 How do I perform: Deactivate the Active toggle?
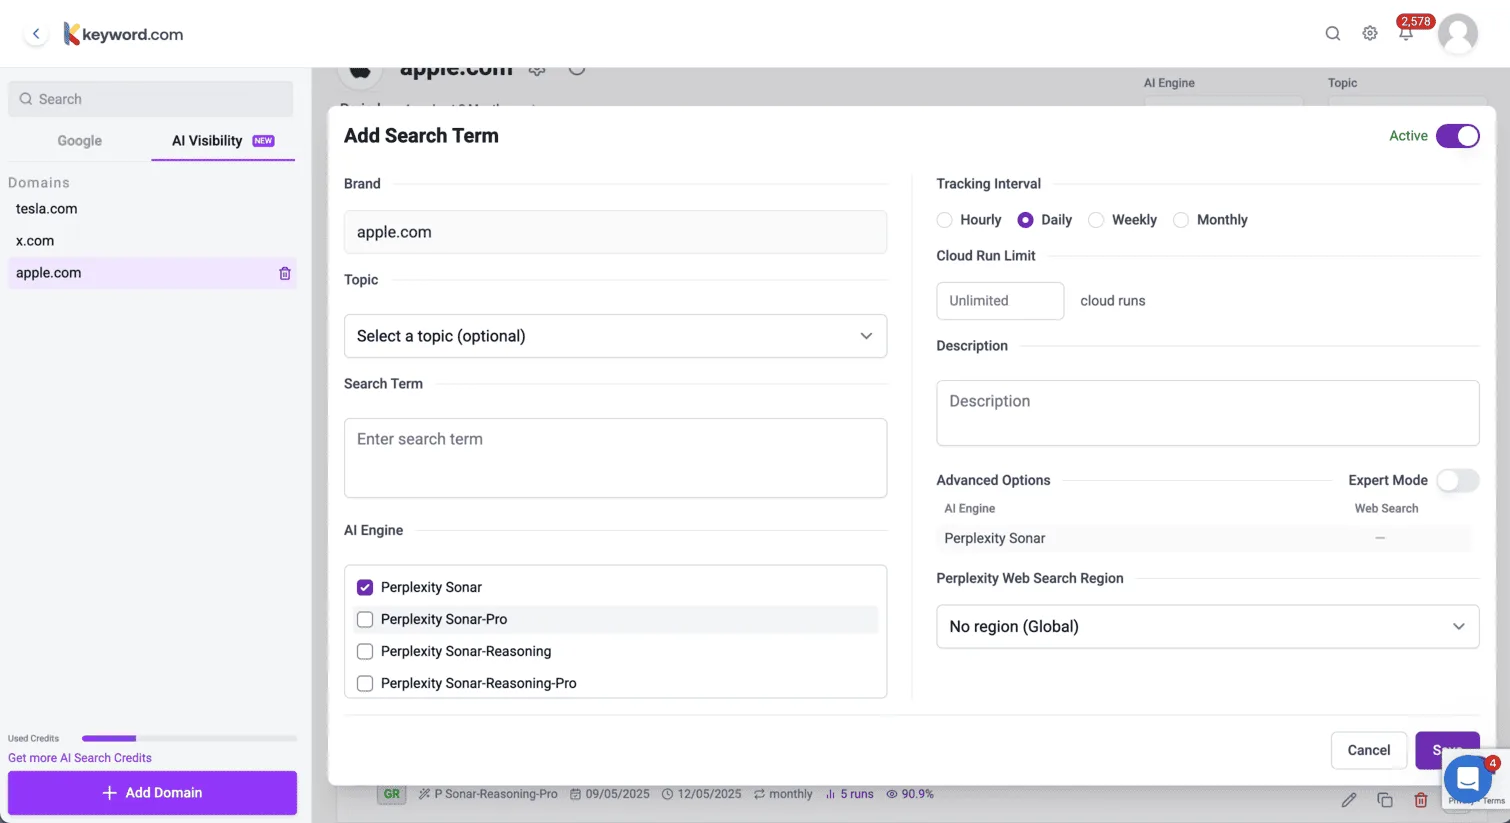(1458, 135)
